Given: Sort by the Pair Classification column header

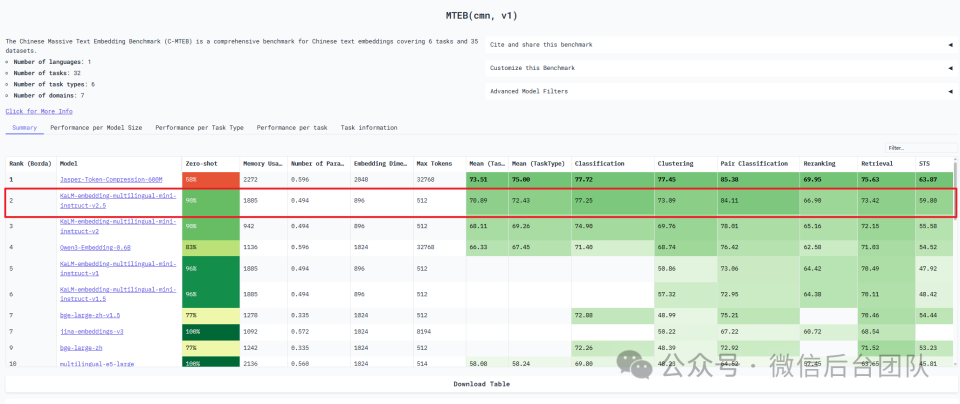Looking at the screenshot, I should pyautogui.click(x=759, y=164).
